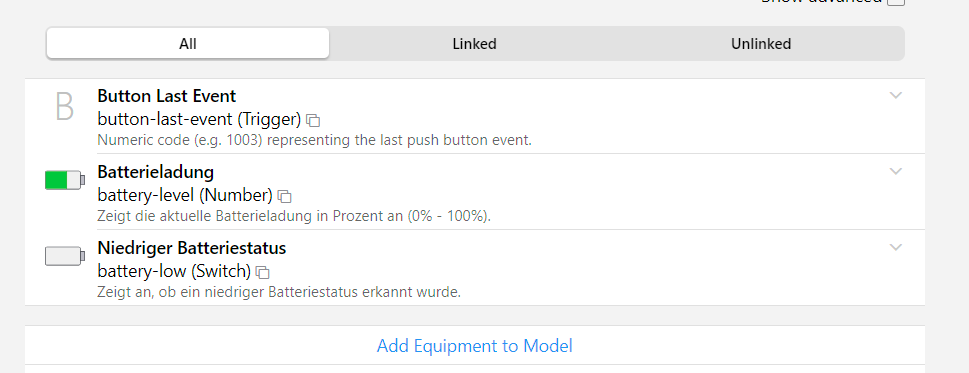Viewport: 969px width, 373px height.
Task: Select the Niedriger Batteriestatus channel title
Action: [x=192, y=248]
